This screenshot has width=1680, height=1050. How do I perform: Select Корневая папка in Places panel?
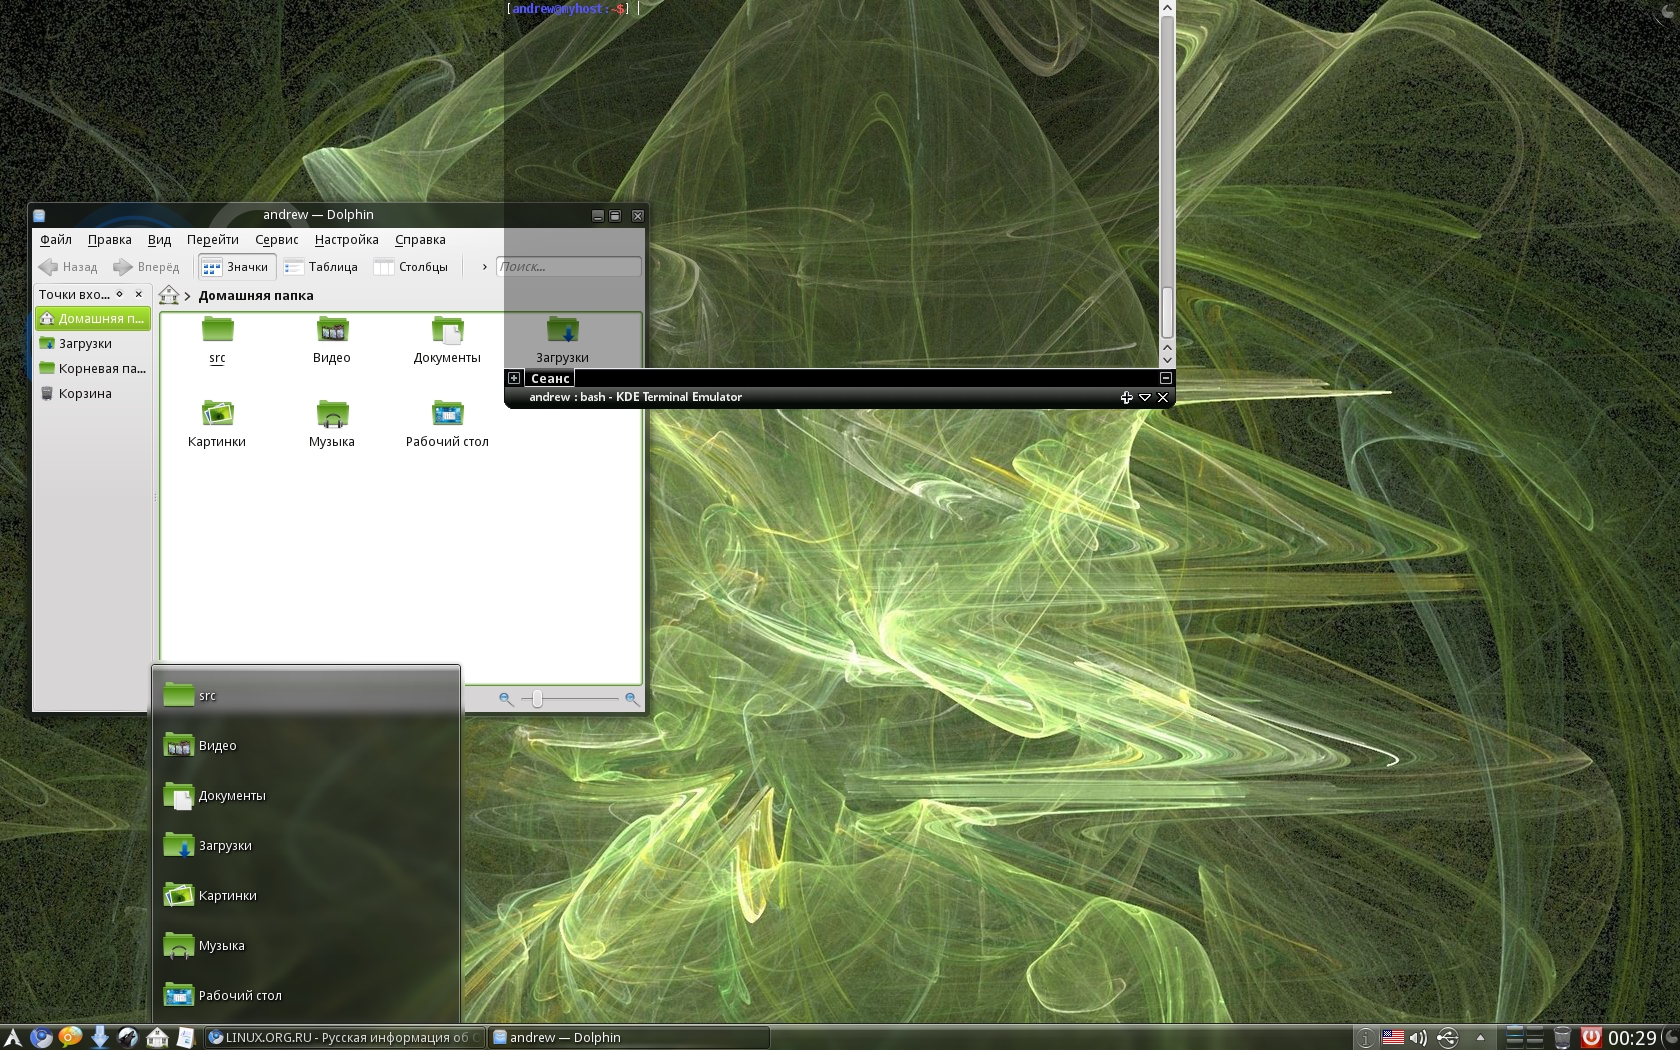point(92,369)
